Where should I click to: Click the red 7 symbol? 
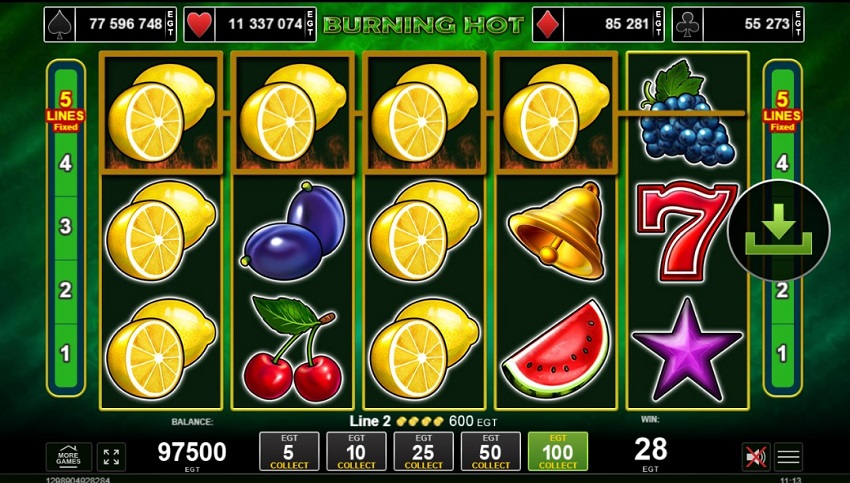coord(687,231)
